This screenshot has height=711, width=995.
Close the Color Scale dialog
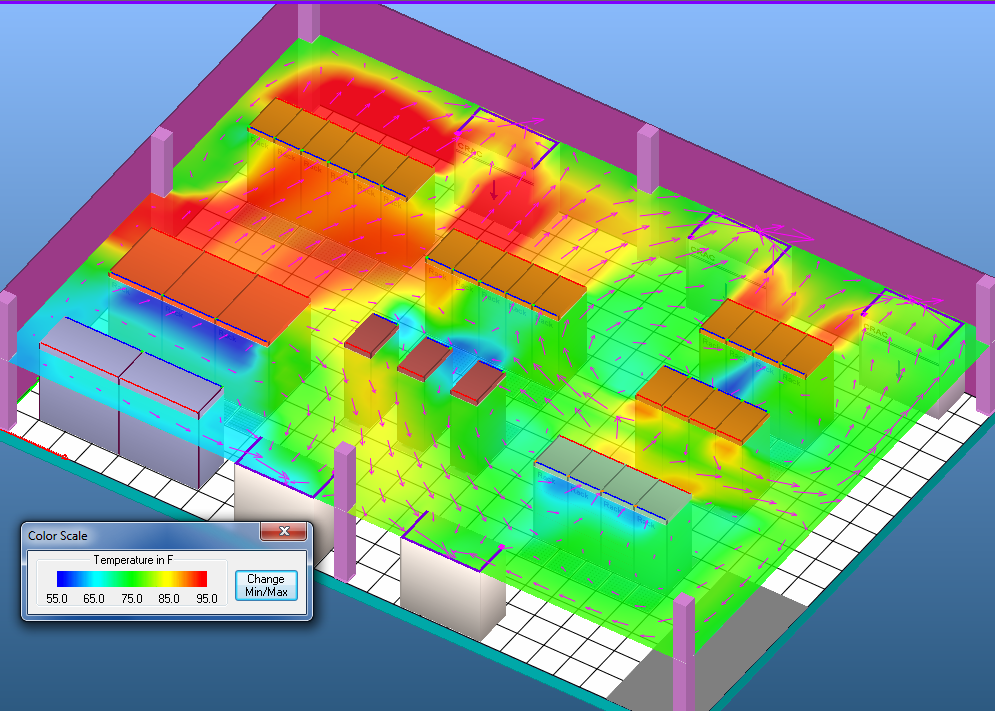284,532
